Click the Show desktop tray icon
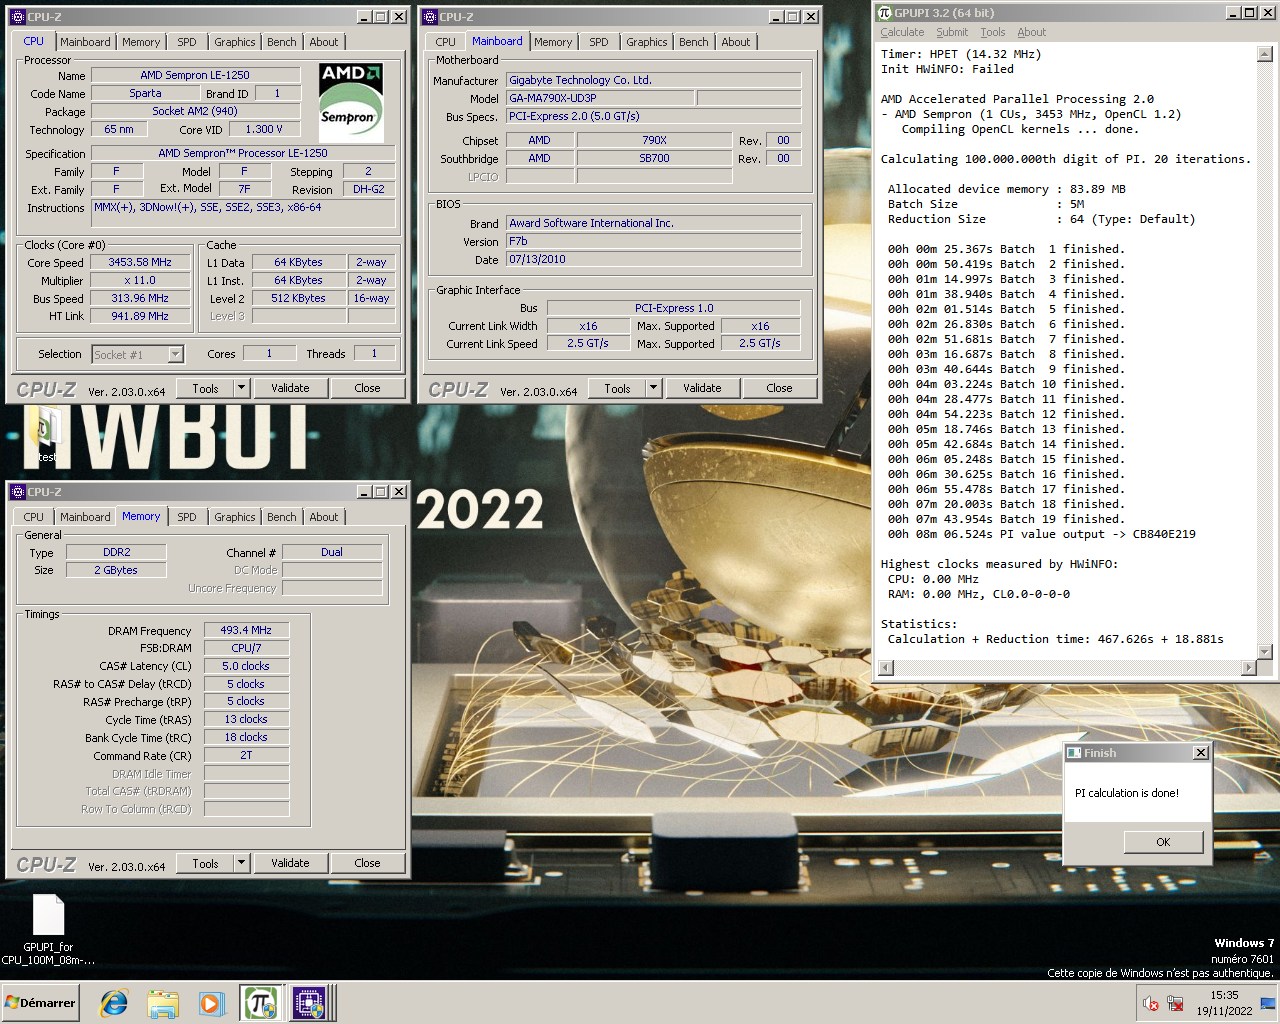 click(1268, 1003)
